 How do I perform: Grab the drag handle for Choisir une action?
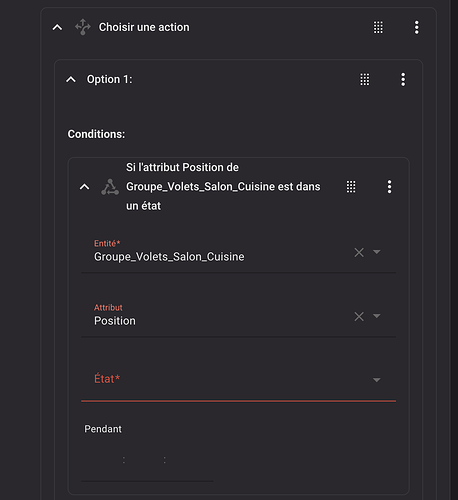pos(378,27)
